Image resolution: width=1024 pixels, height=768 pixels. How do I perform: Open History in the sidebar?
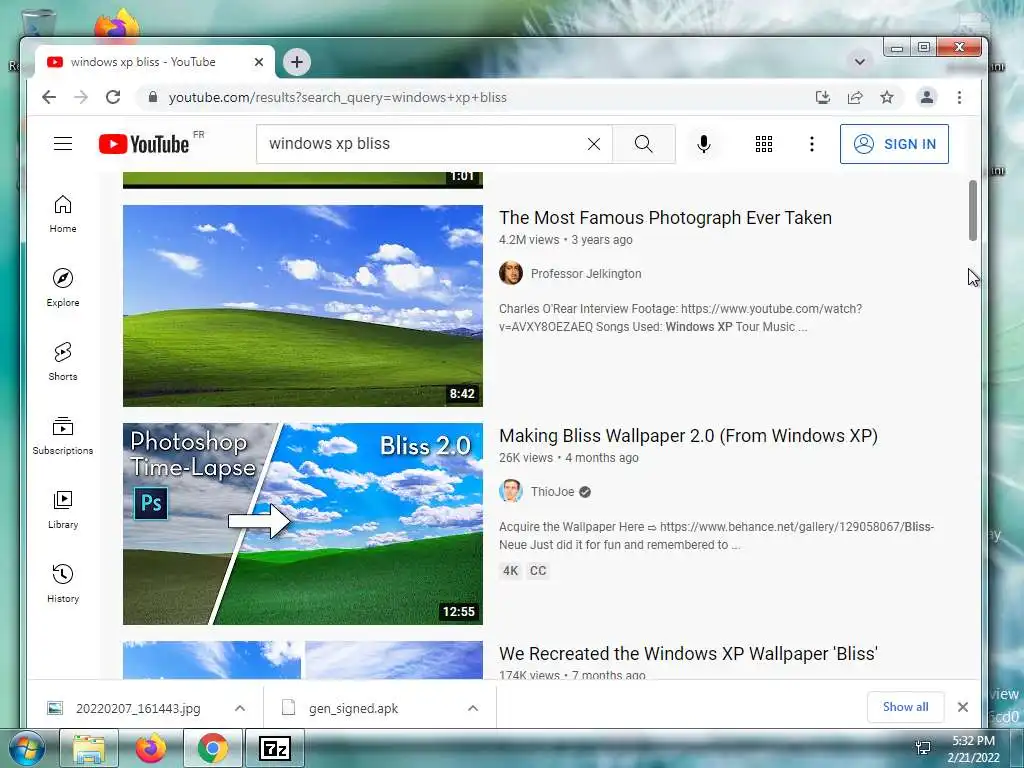pyautogui.click(x=63, y=583)
